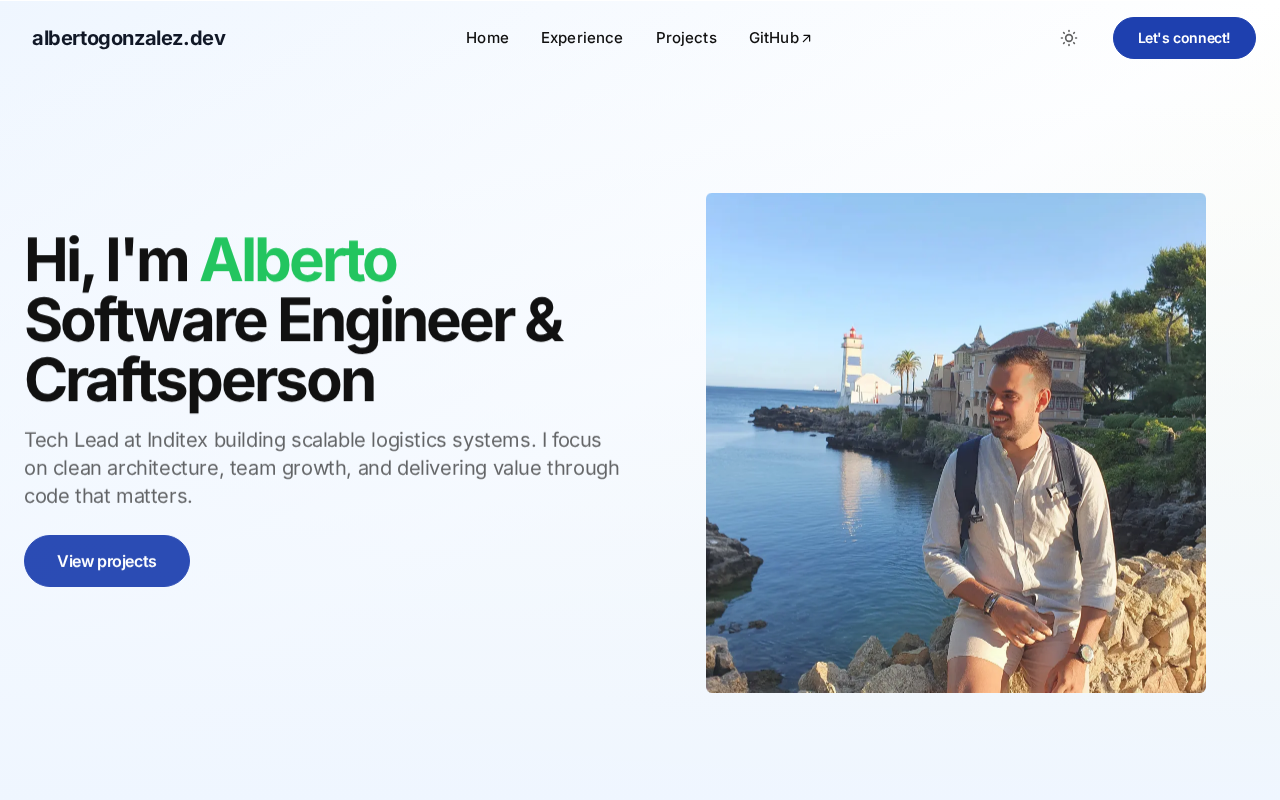Click the lighthouse in the photo
The width and height of the screenshot is (1280, 800).
pos(851,366)
